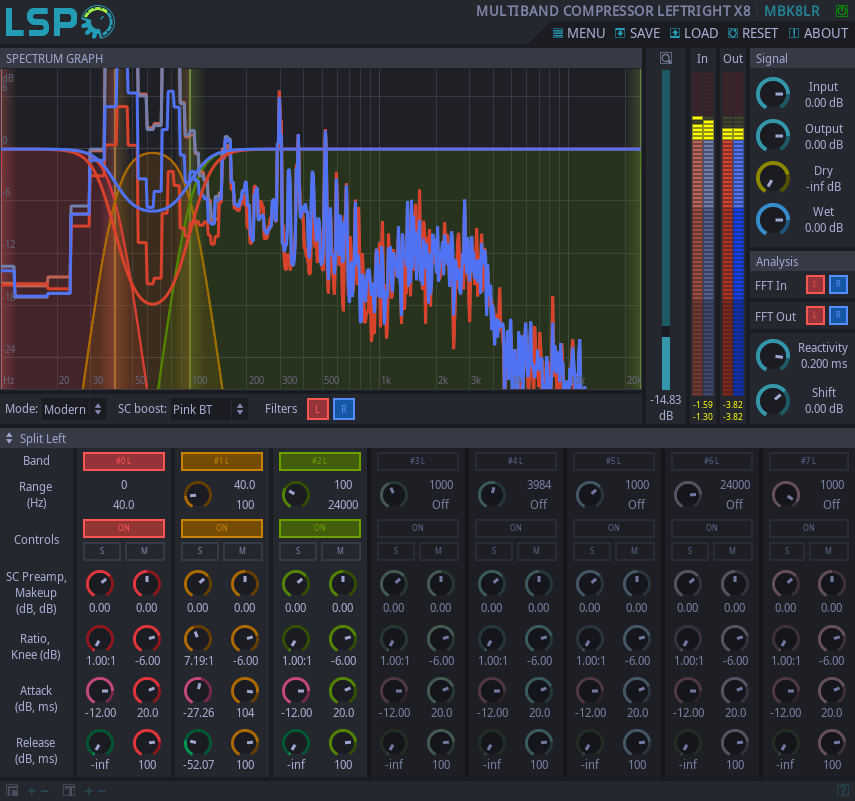Click the Wet knob
The image size is (855, 801).
coord(773,219)
